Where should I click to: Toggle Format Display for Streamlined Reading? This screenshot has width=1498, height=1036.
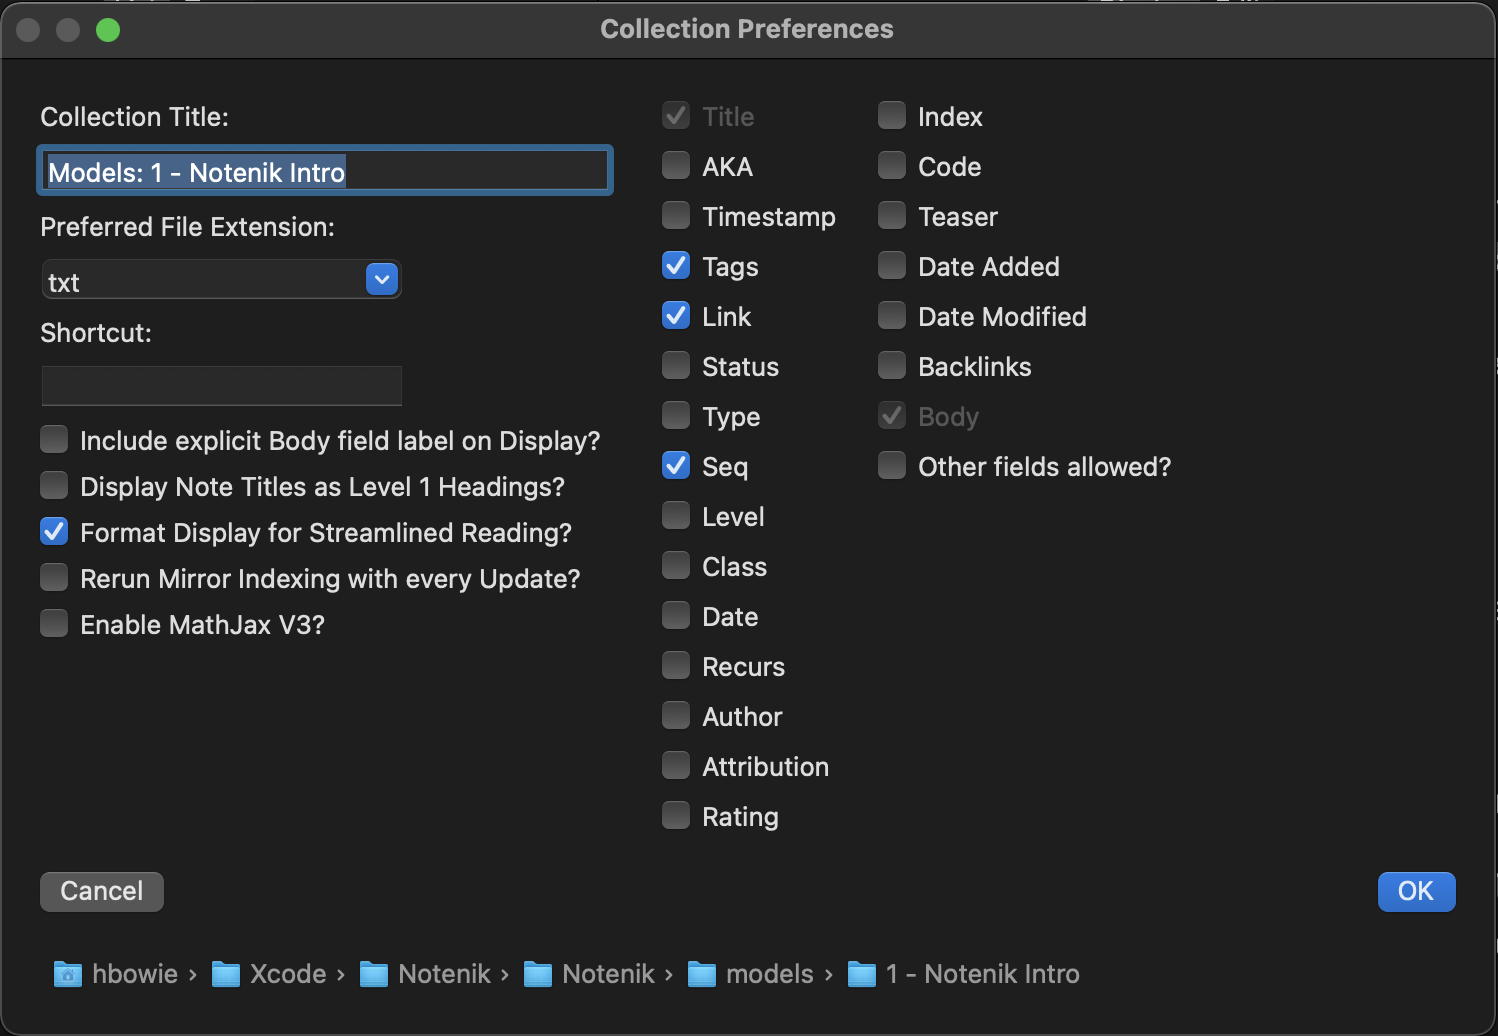pyautogui.click(x=54, y=532)
